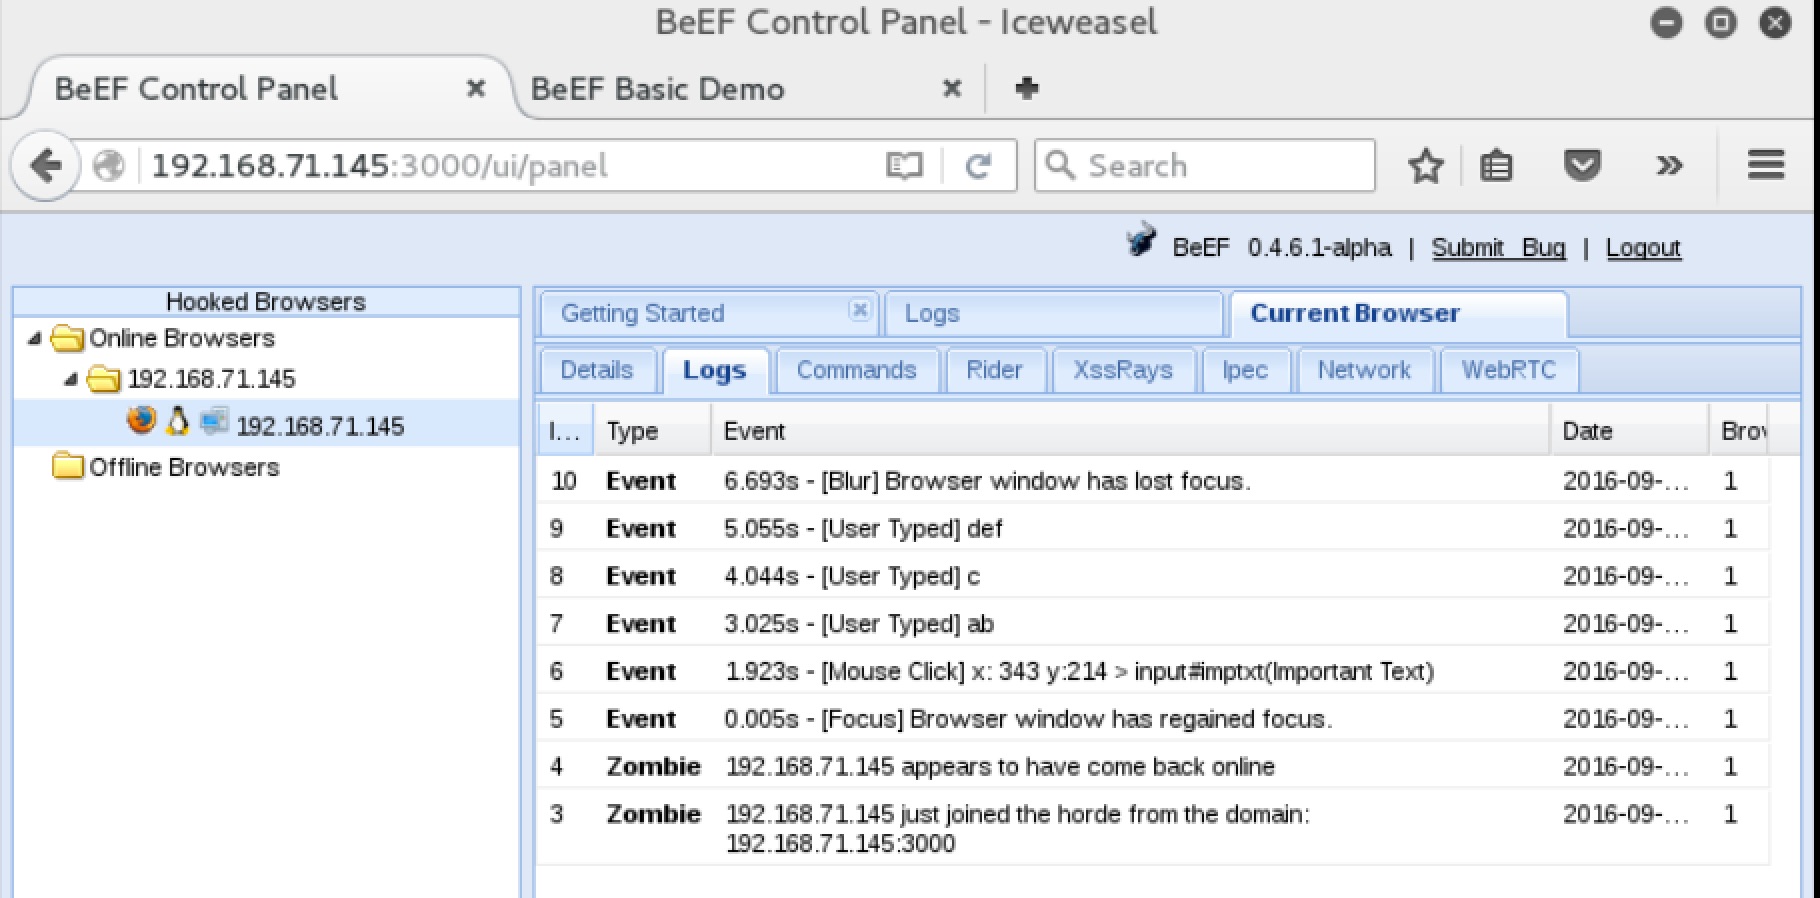1820x898 pixels.
Task: Click the monitor icon of hooked browser
Action: coord(214,422)
